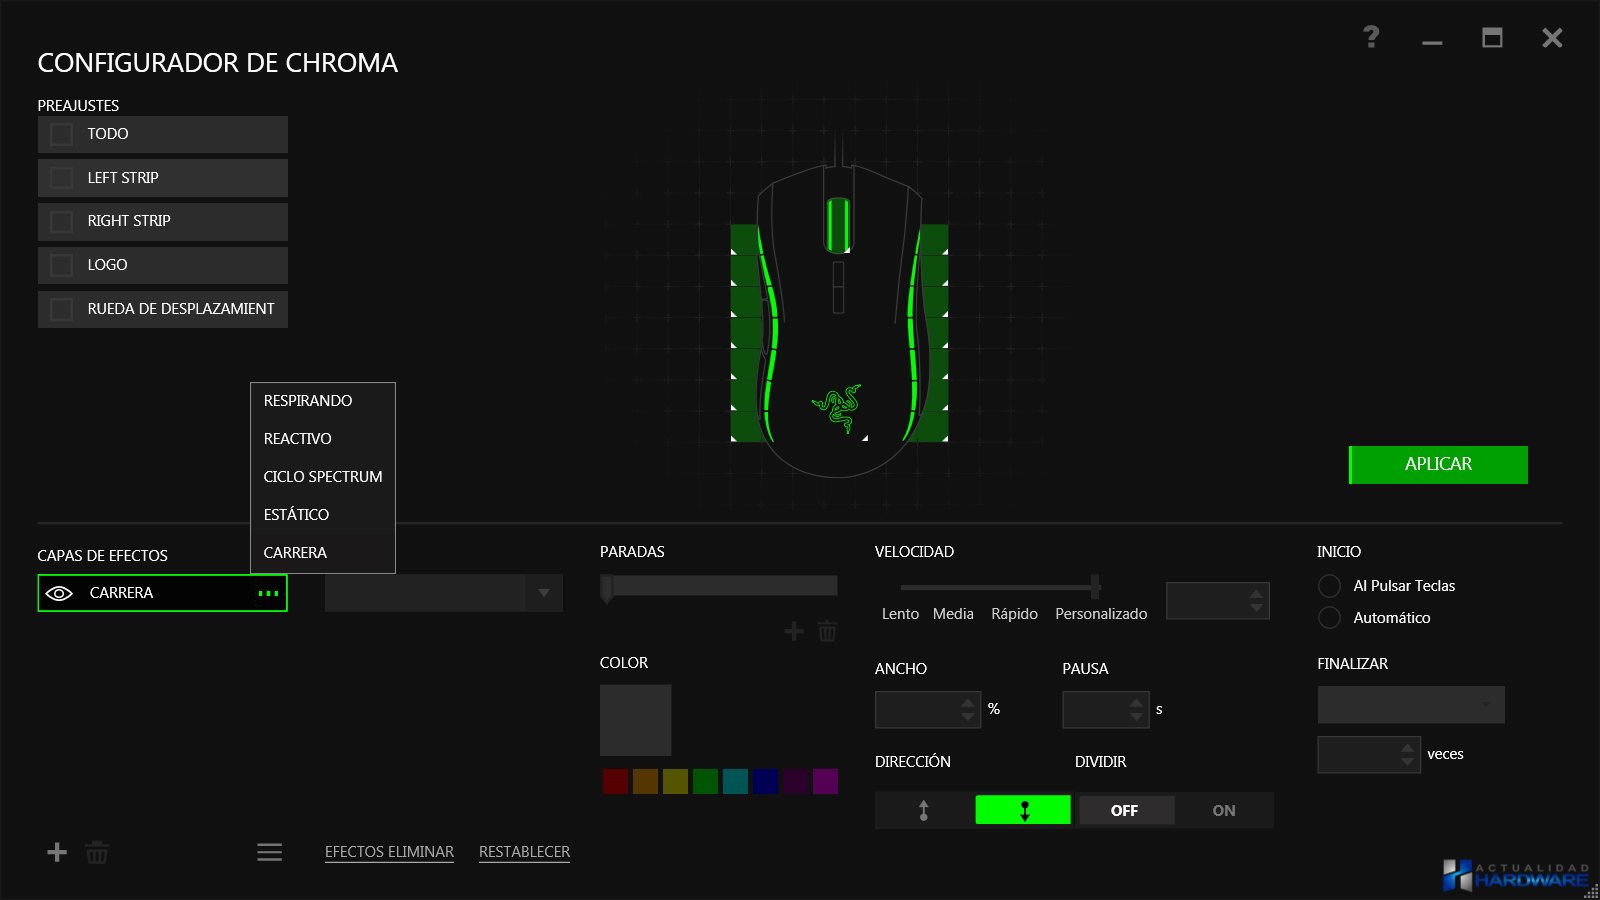
Task: Open the Finalizar dropdown
Action: (1411, 704)
